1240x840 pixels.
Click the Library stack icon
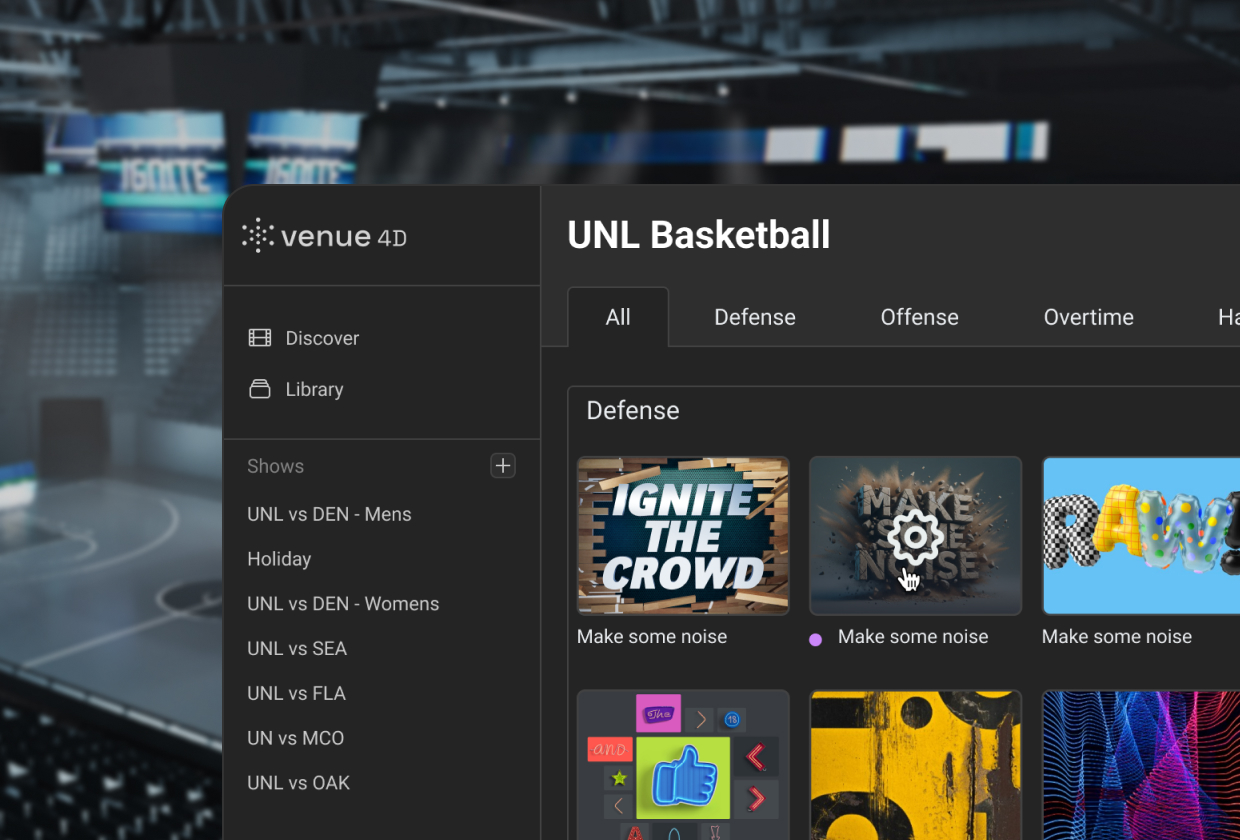[260, 389]
